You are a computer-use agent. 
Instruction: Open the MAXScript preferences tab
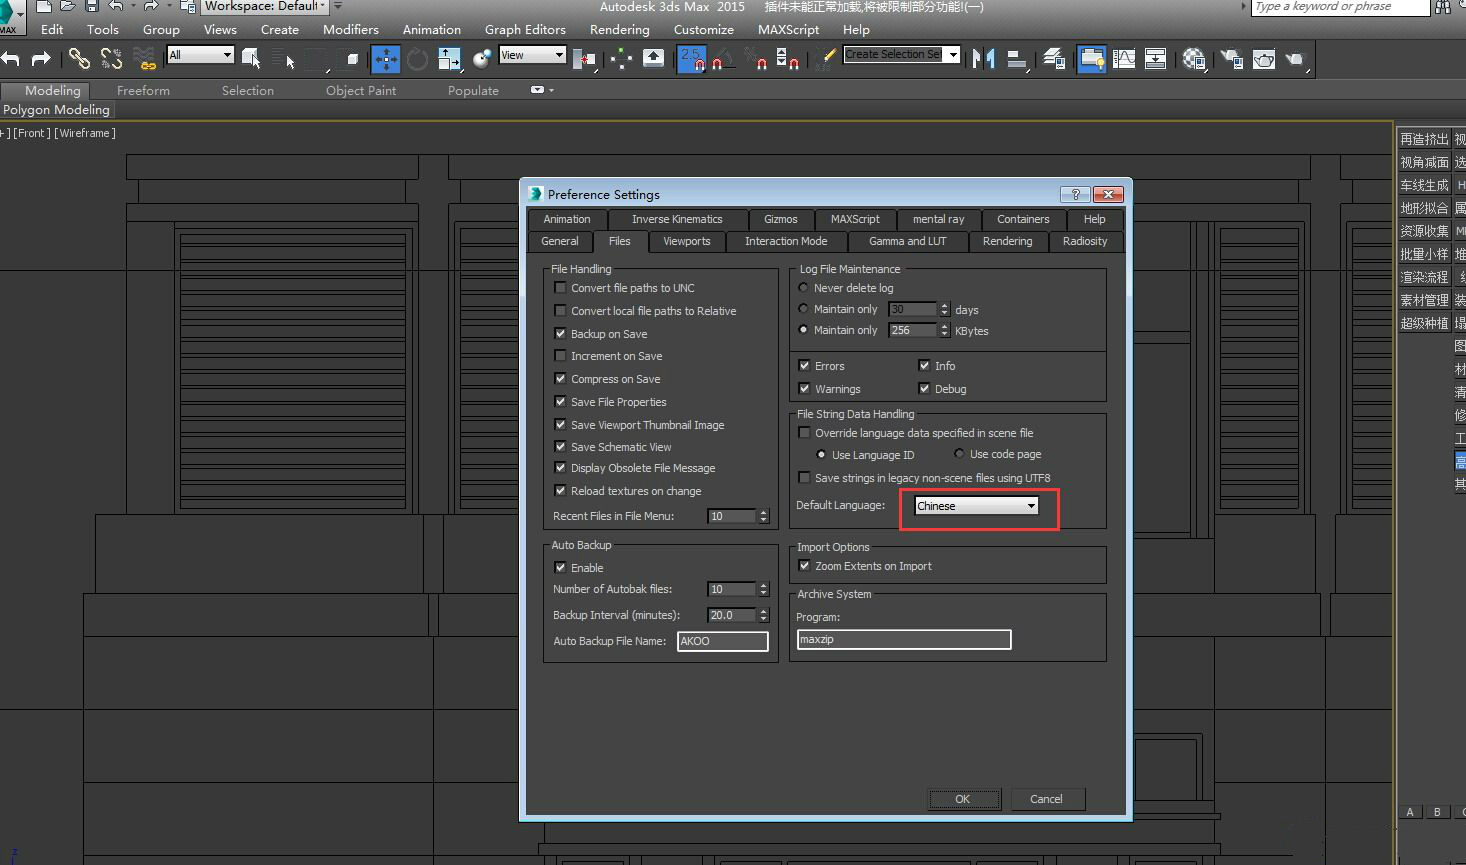coord(855,219)
